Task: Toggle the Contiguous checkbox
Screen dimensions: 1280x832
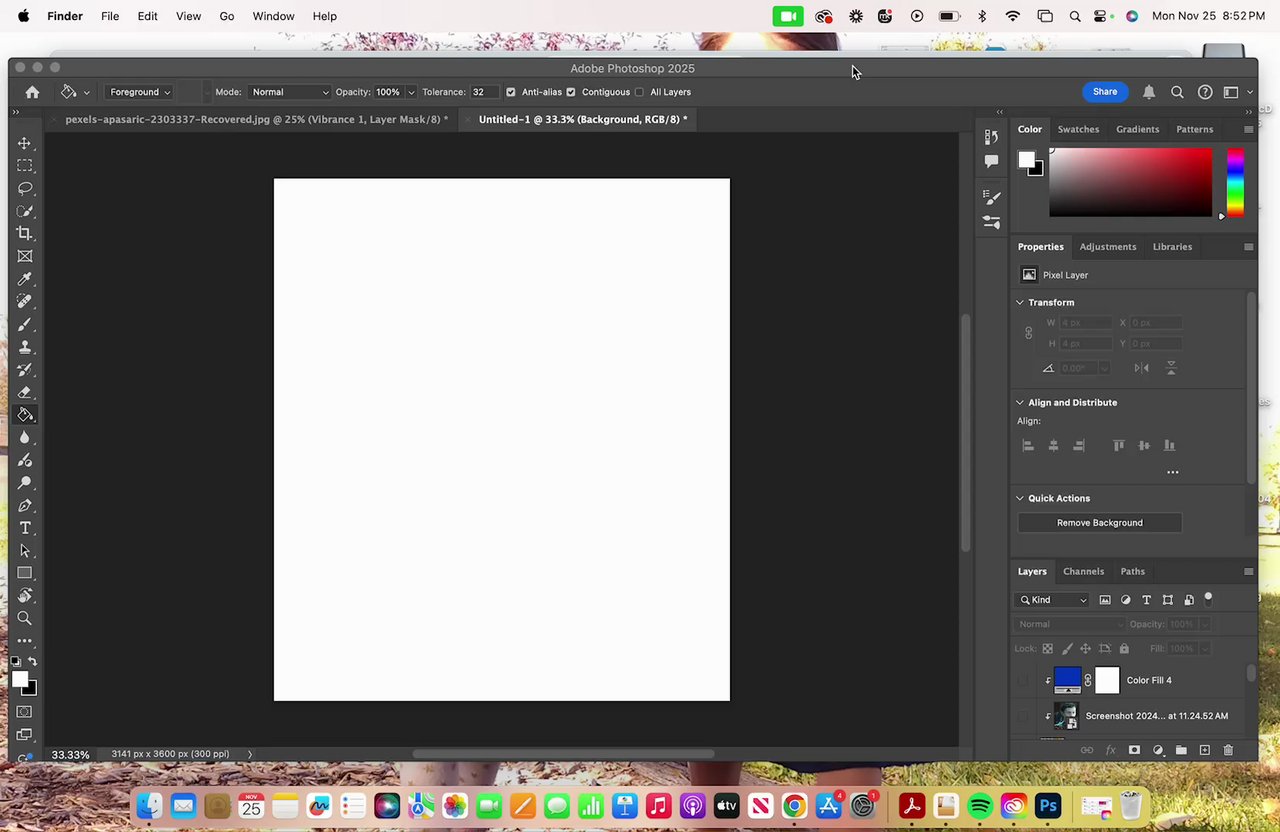Action: [571, 92]
